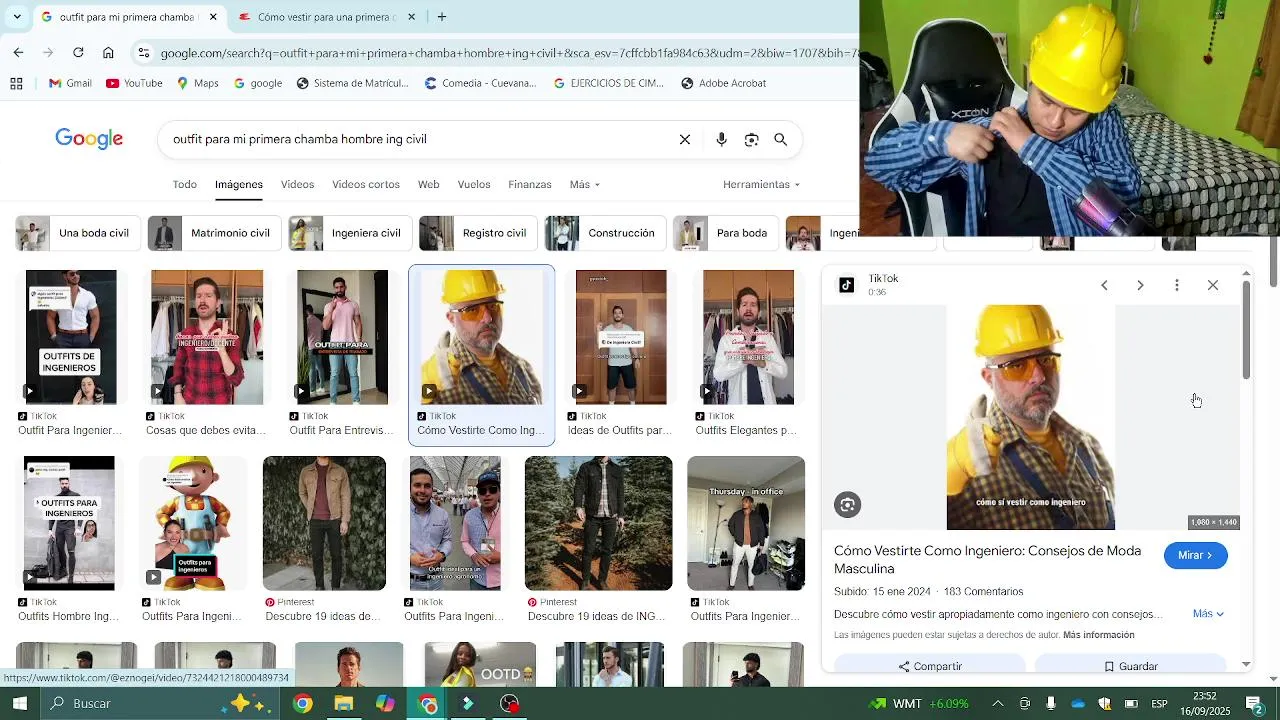1280x720 pixels.
Task: Show hidden system tray icons
Action: pos(997,704)
